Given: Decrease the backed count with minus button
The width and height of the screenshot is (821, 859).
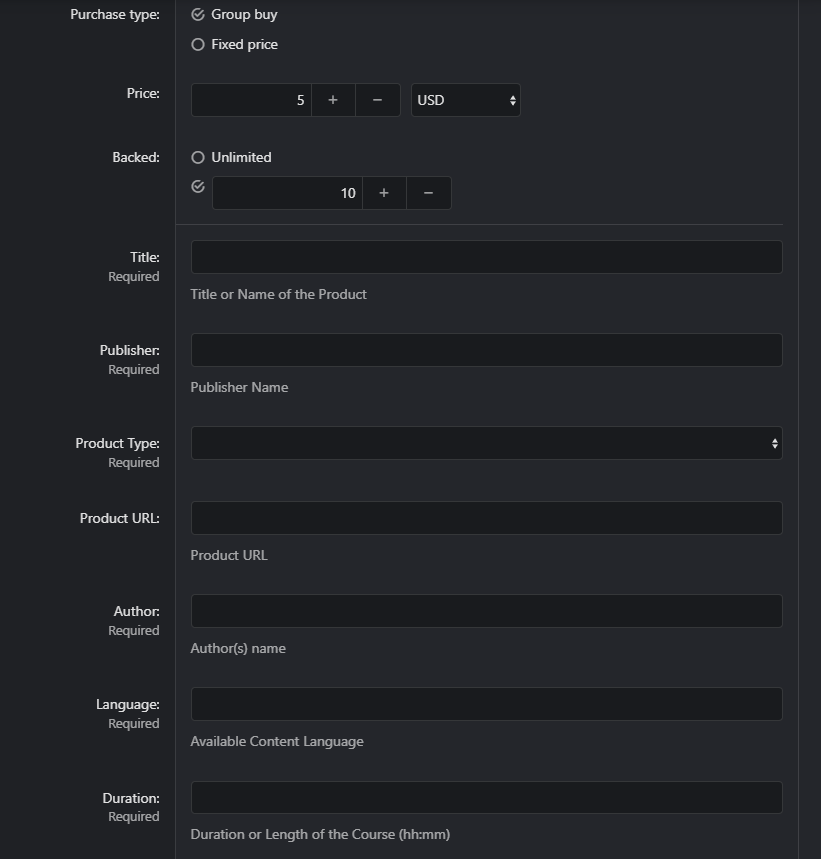Looking at the screenshot, I should tap(428, 192).
